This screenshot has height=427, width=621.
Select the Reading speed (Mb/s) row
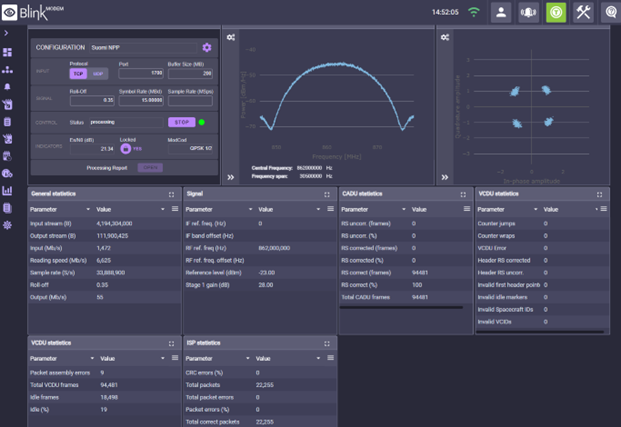[x=105, y=260]
